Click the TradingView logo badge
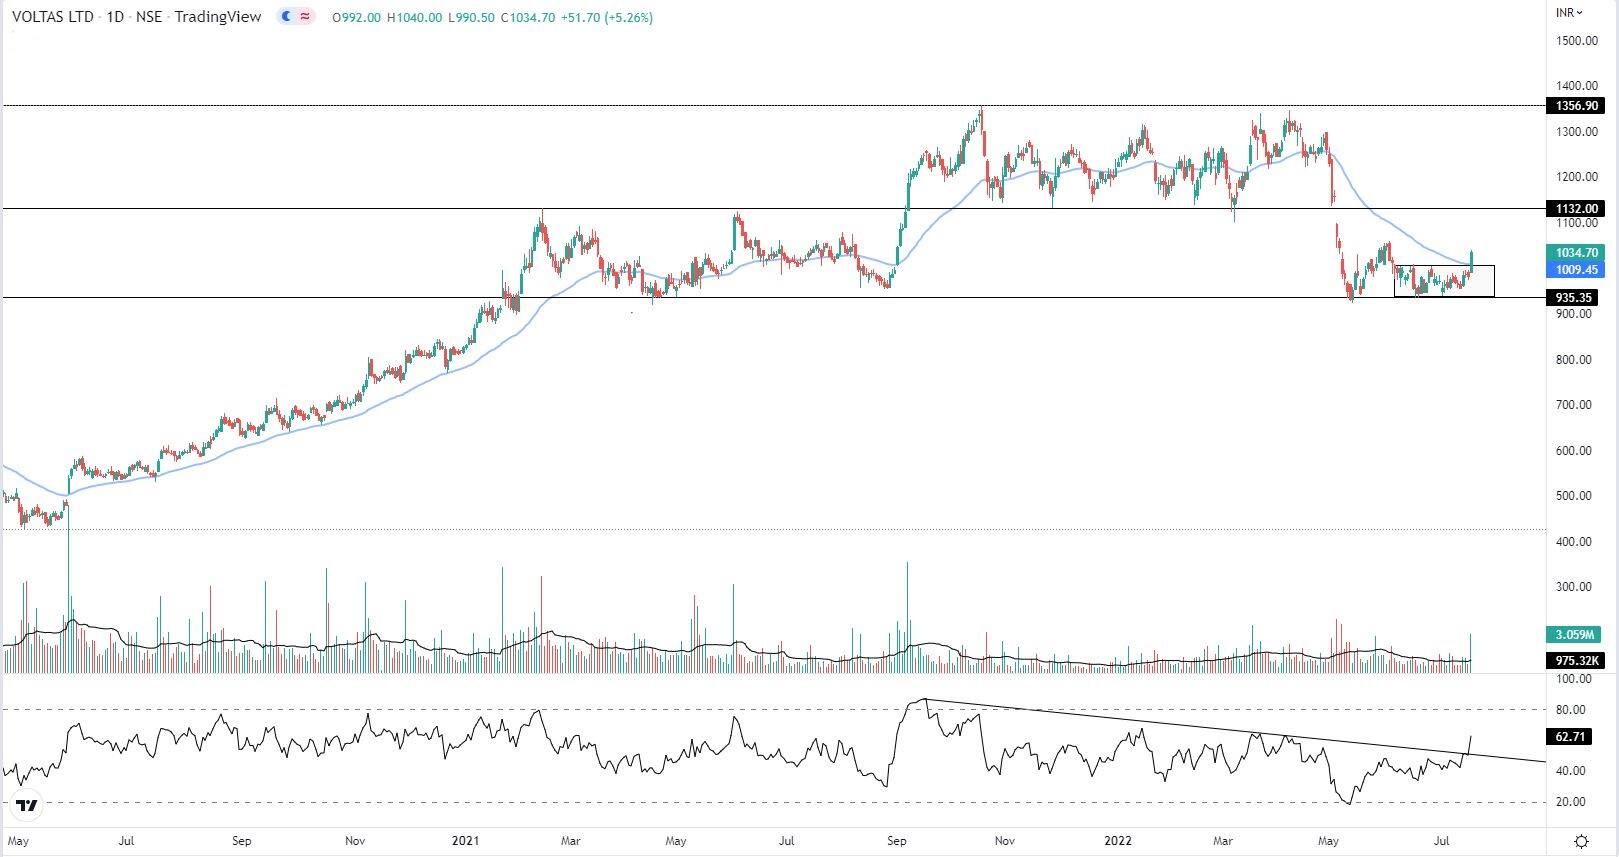The width and height of the screenshot is (1619, 857). (x=27, y=805)
